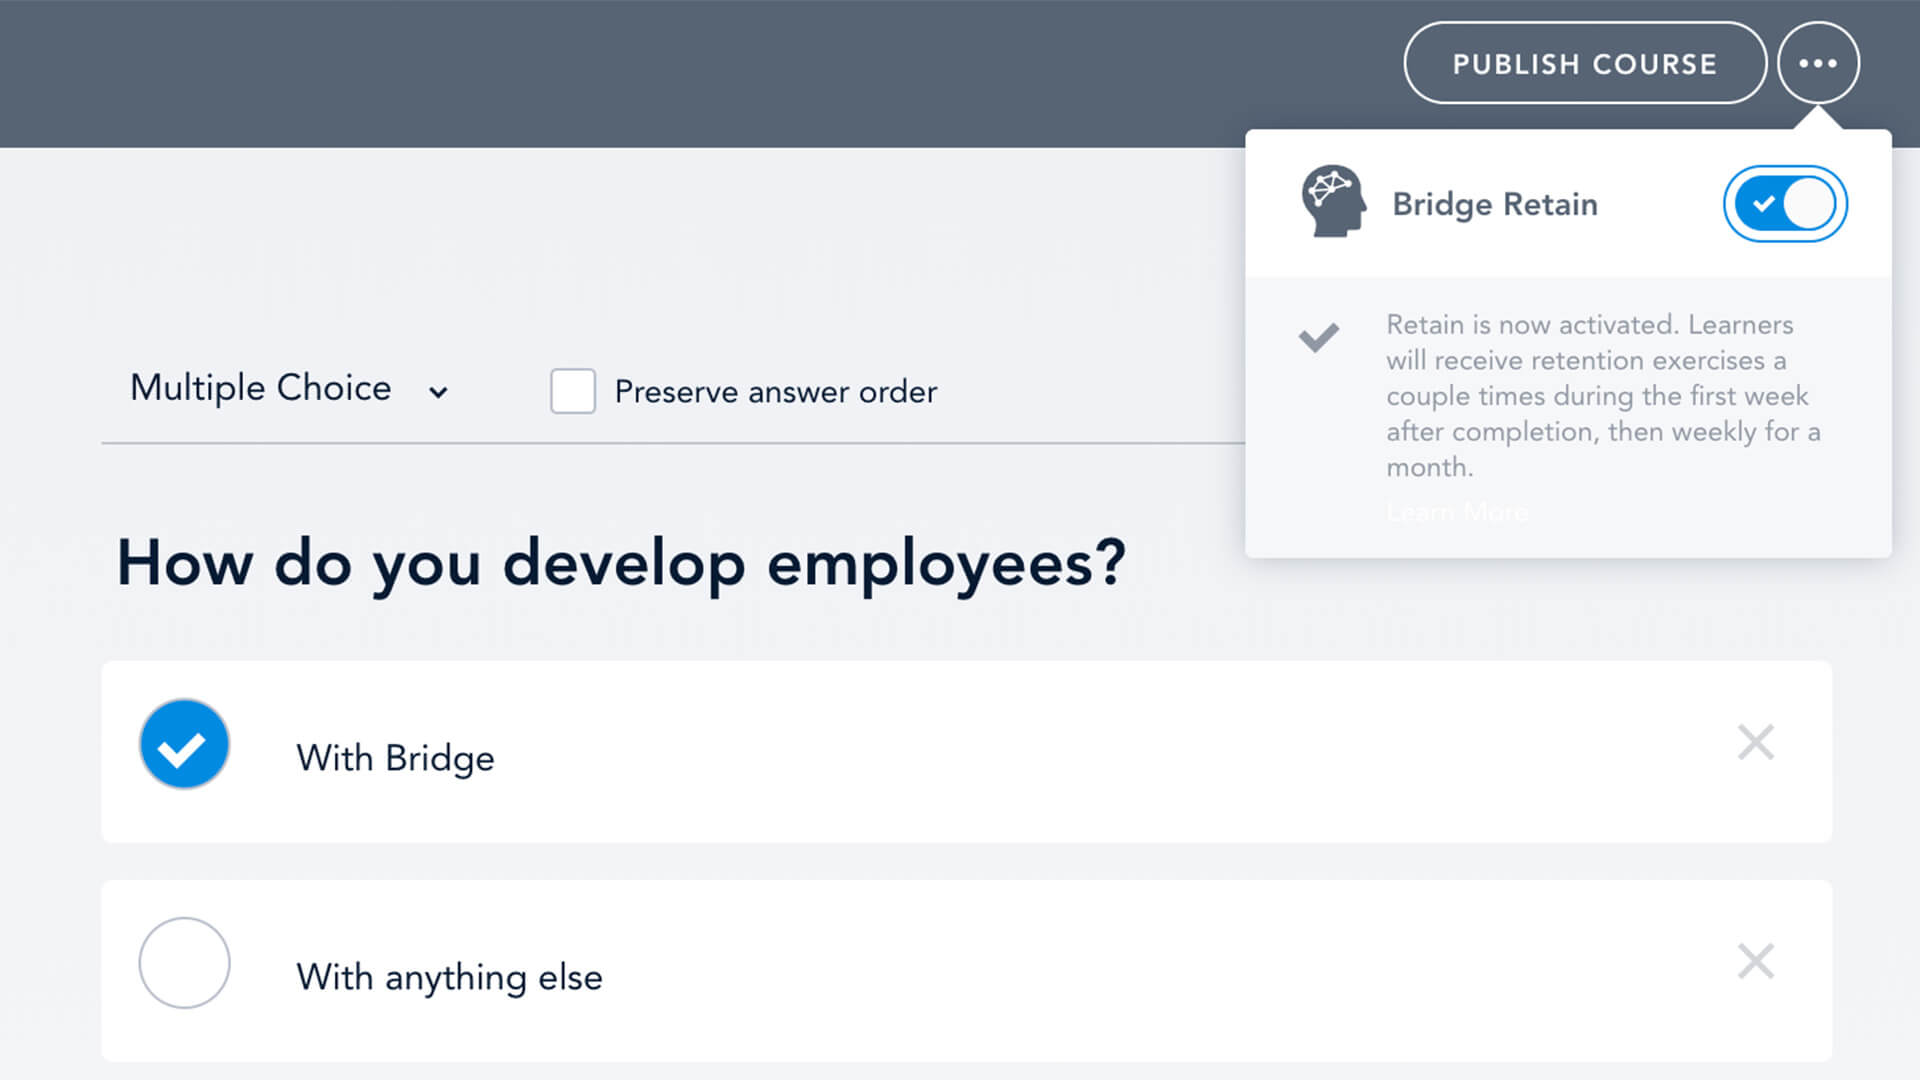
Task: Mark With anything else as correct answer
Action: pyautogui.click(x=184, y=963)
